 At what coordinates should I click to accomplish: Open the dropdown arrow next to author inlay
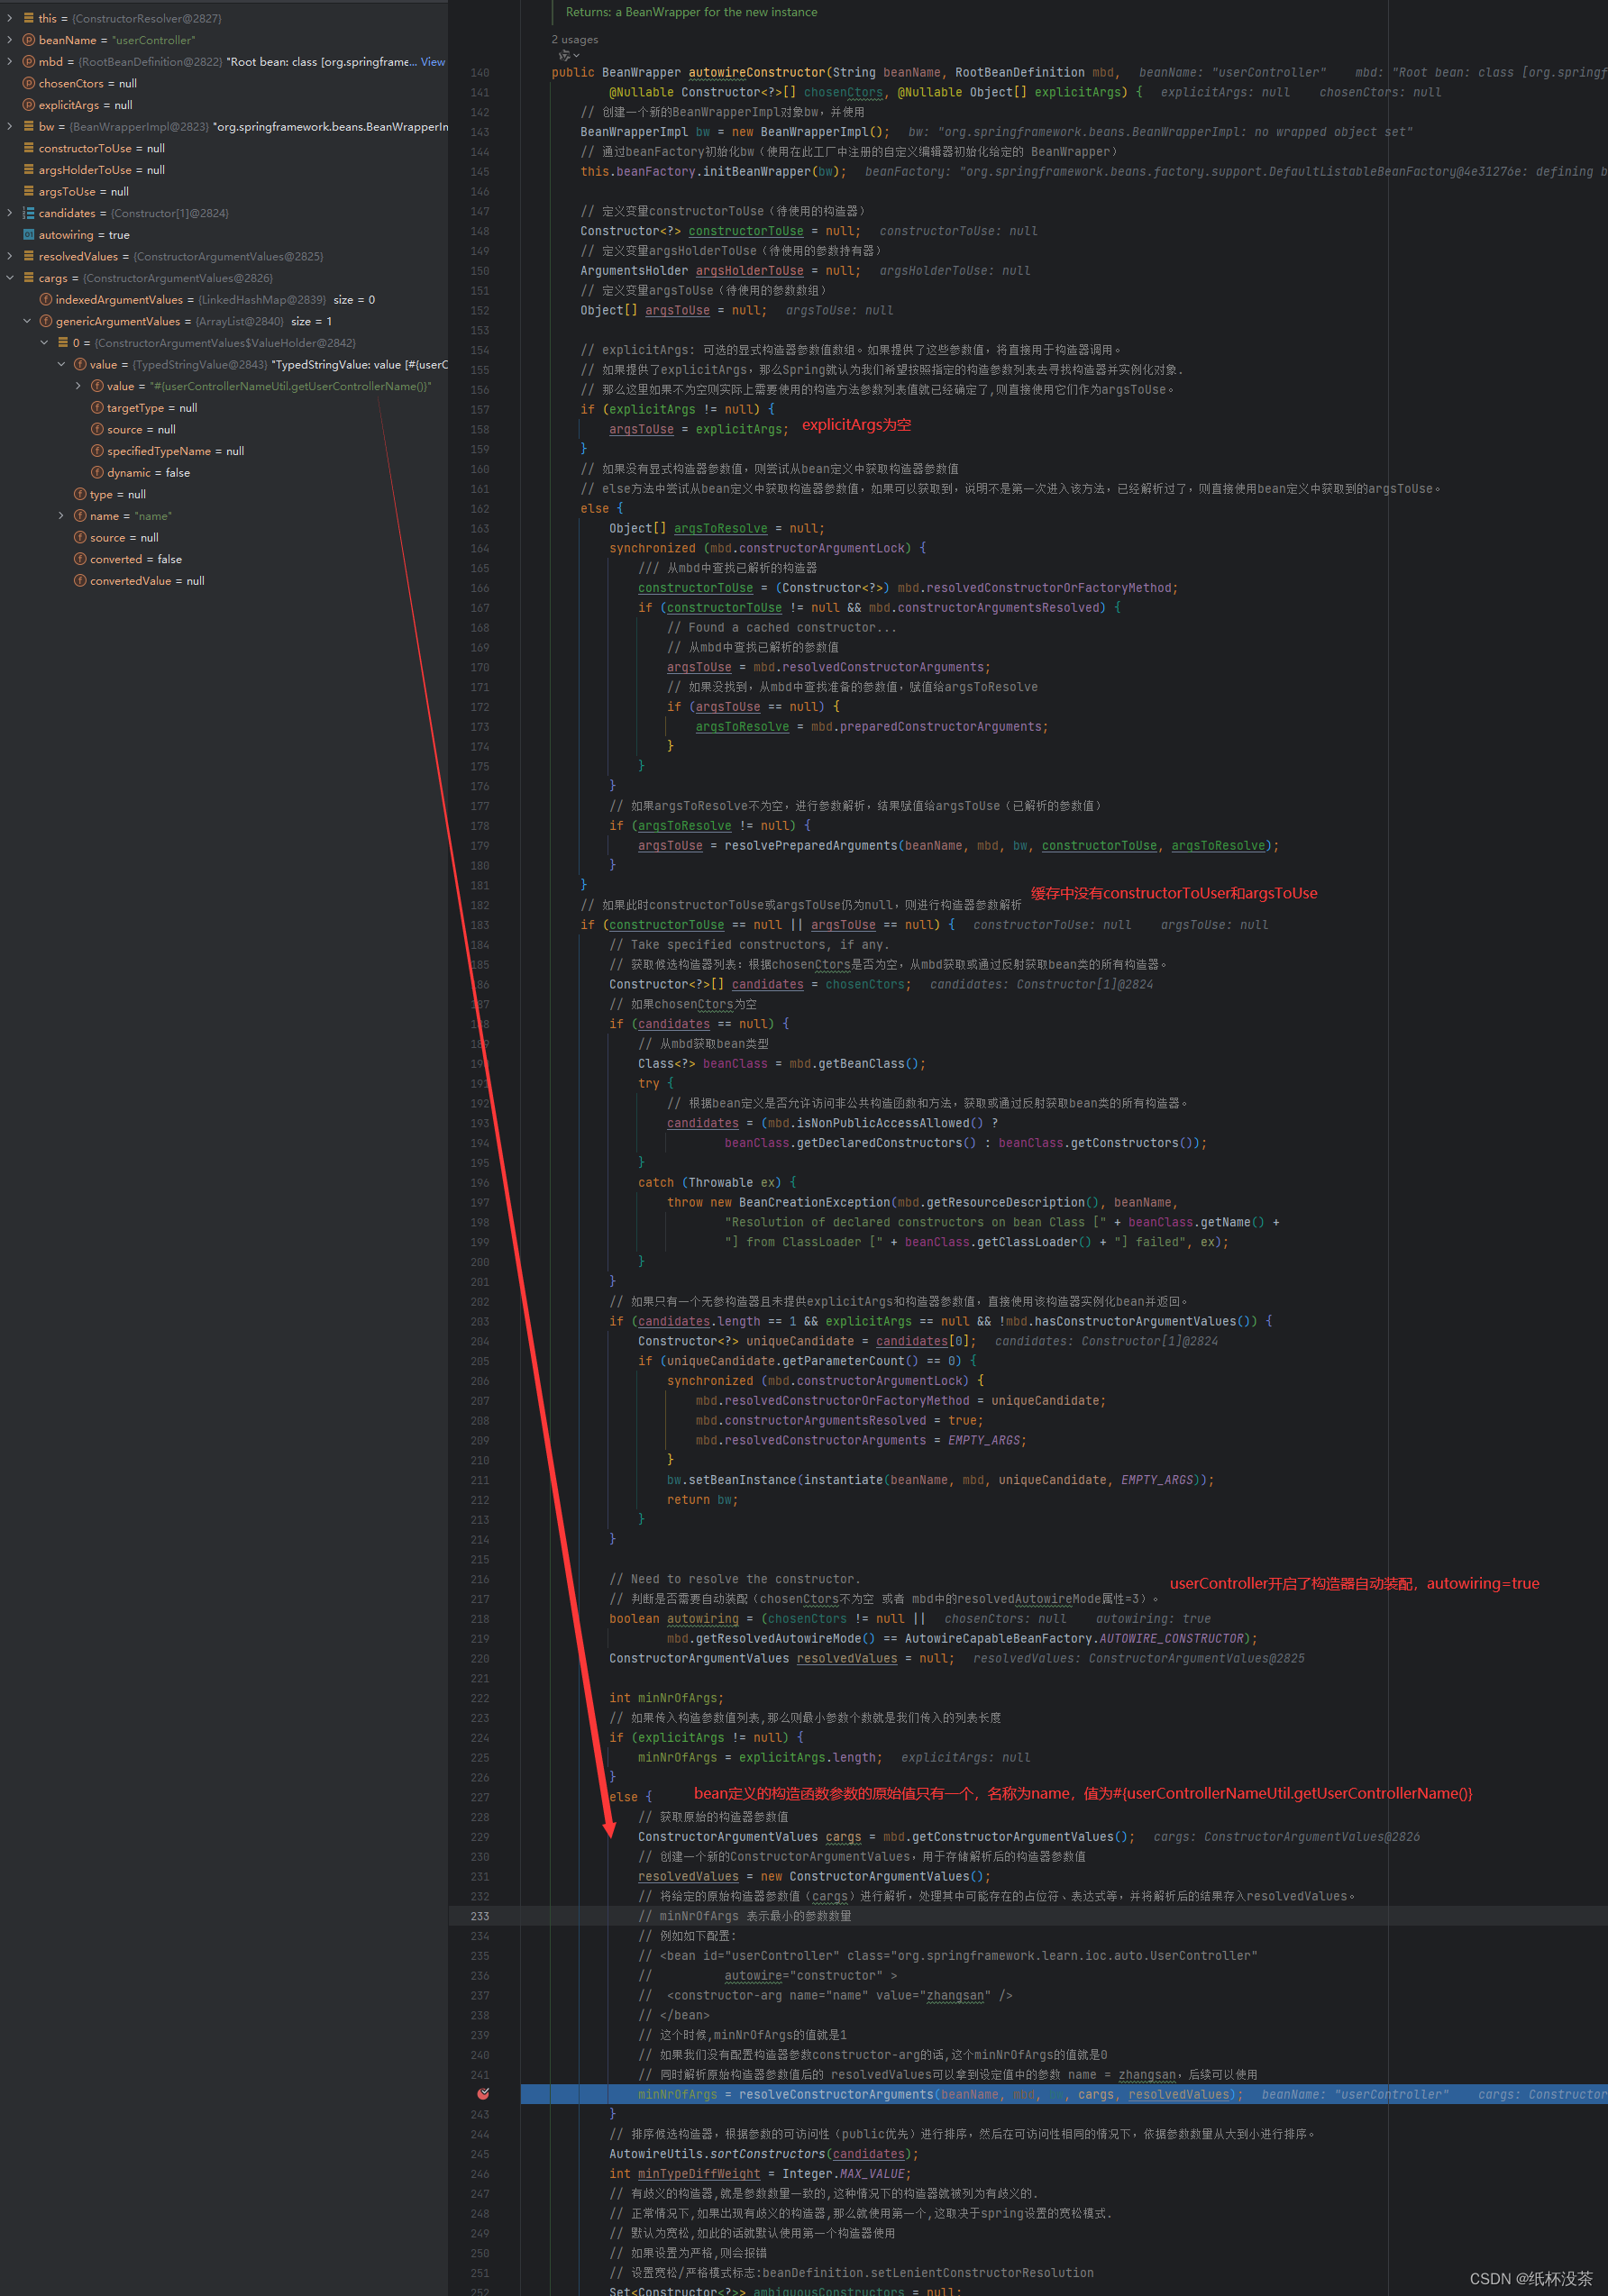tap(576, 56)
